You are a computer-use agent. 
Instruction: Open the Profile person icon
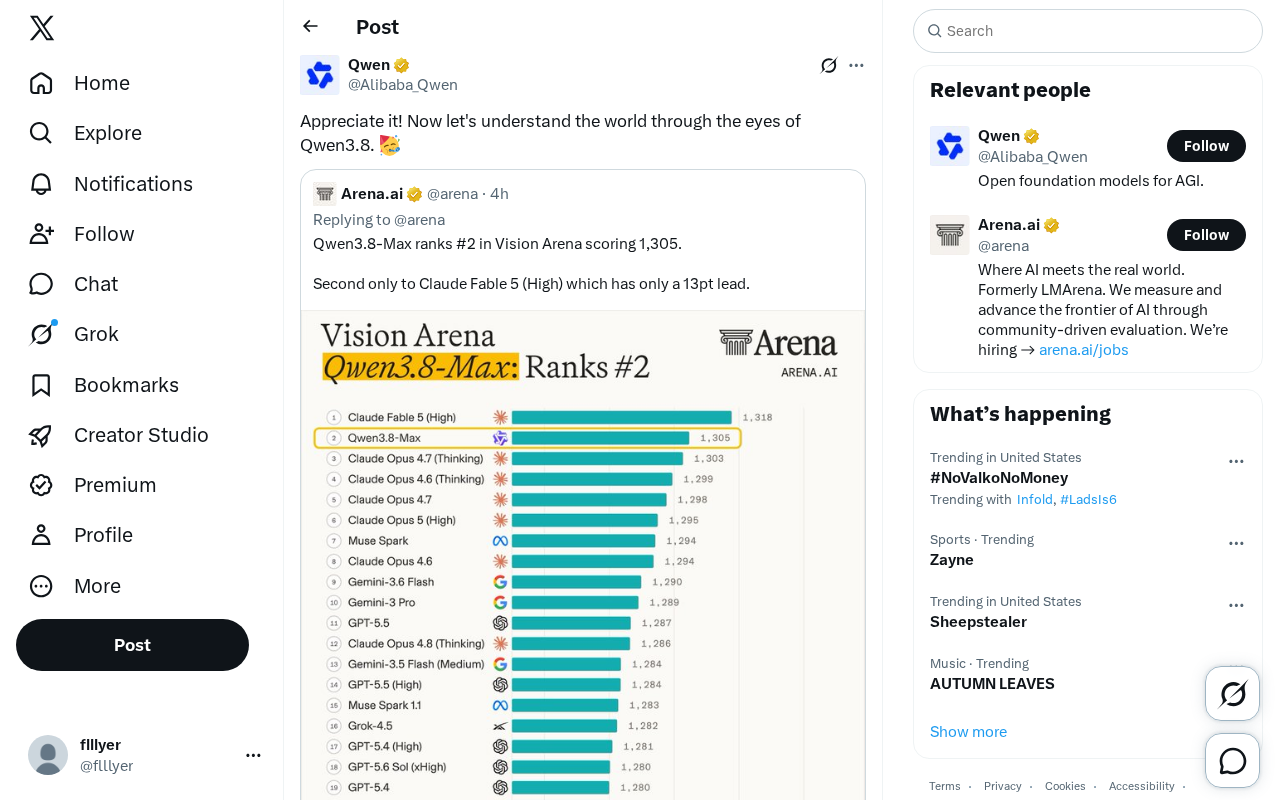[x=41, y=535]
